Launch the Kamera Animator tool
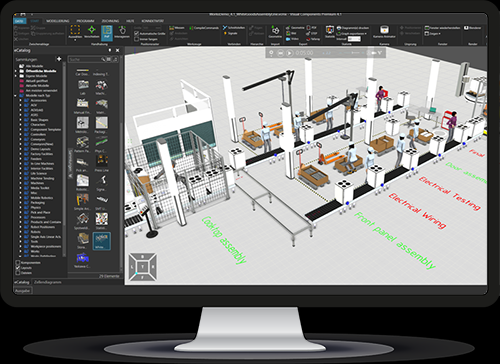Screen dimensions: 500x364 384,31
